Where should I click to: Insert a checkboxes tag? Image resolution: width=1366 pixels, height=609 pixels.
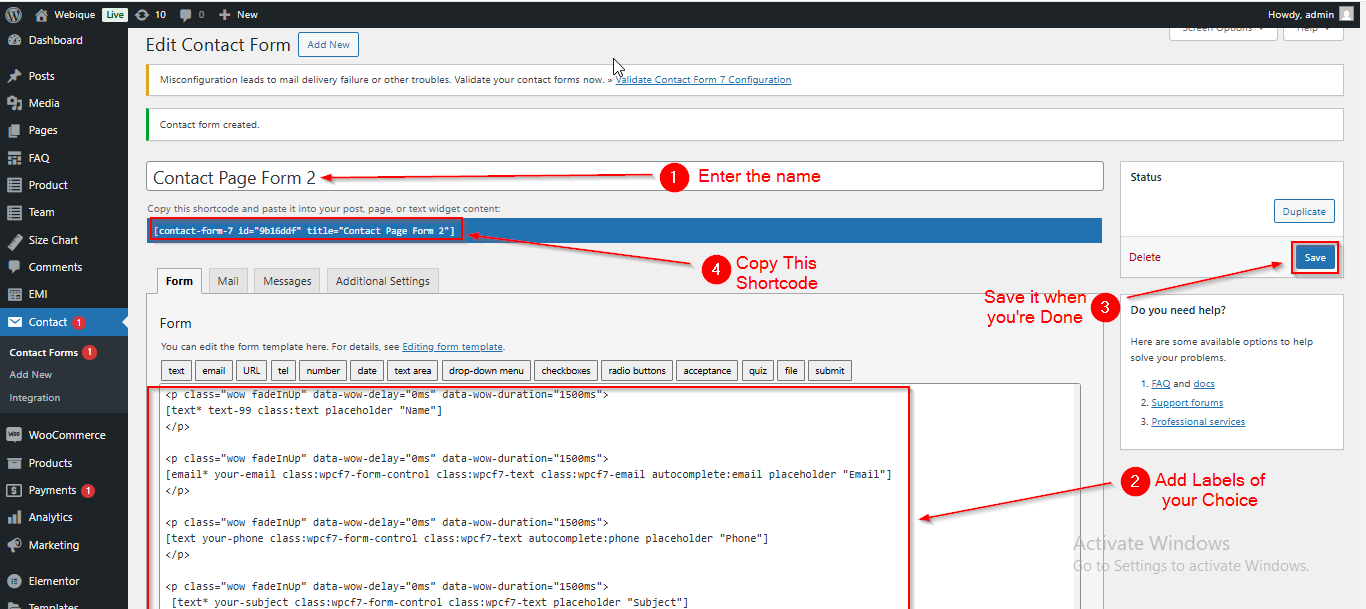pyautogui.click(x=567, y=371)
